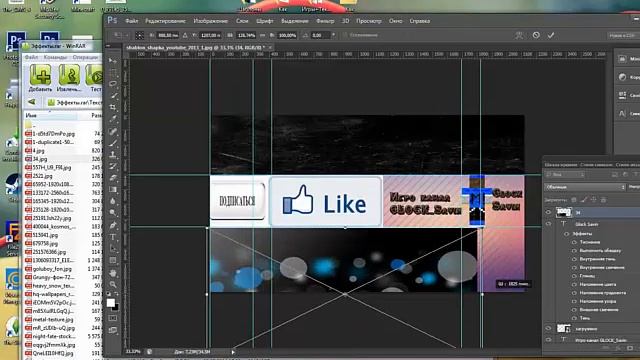640x360 pixels.
Task: Click the background color swatch
Action: tap(116, 307)
